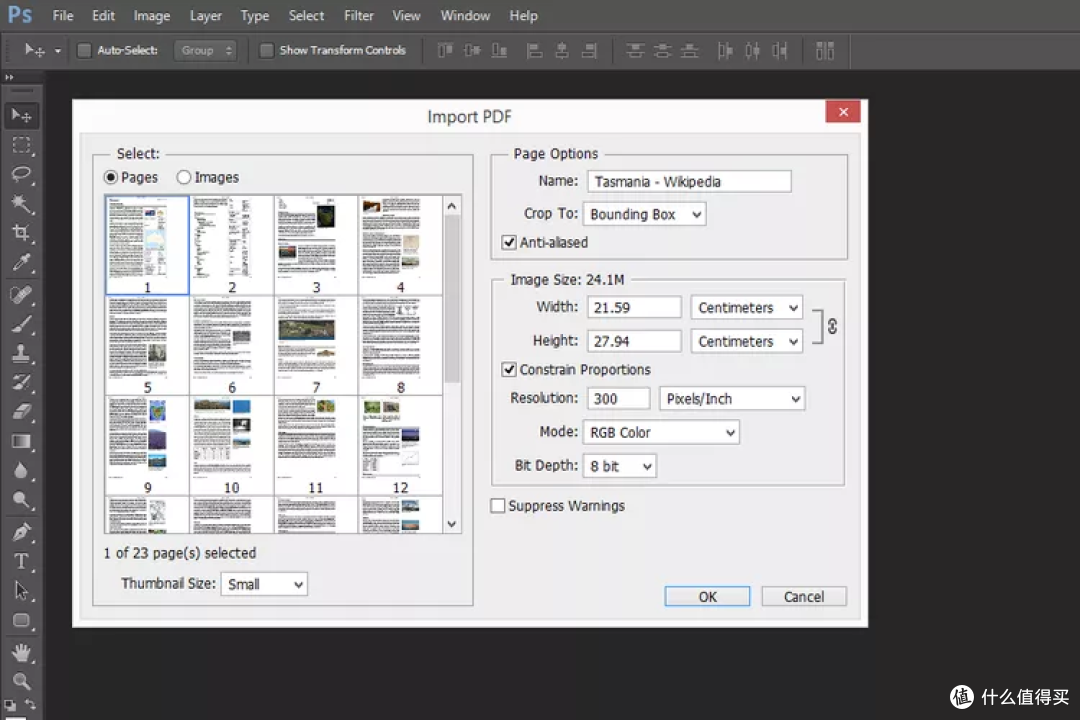Open the Thumbnail Size Small dropdown

[264, 584]
